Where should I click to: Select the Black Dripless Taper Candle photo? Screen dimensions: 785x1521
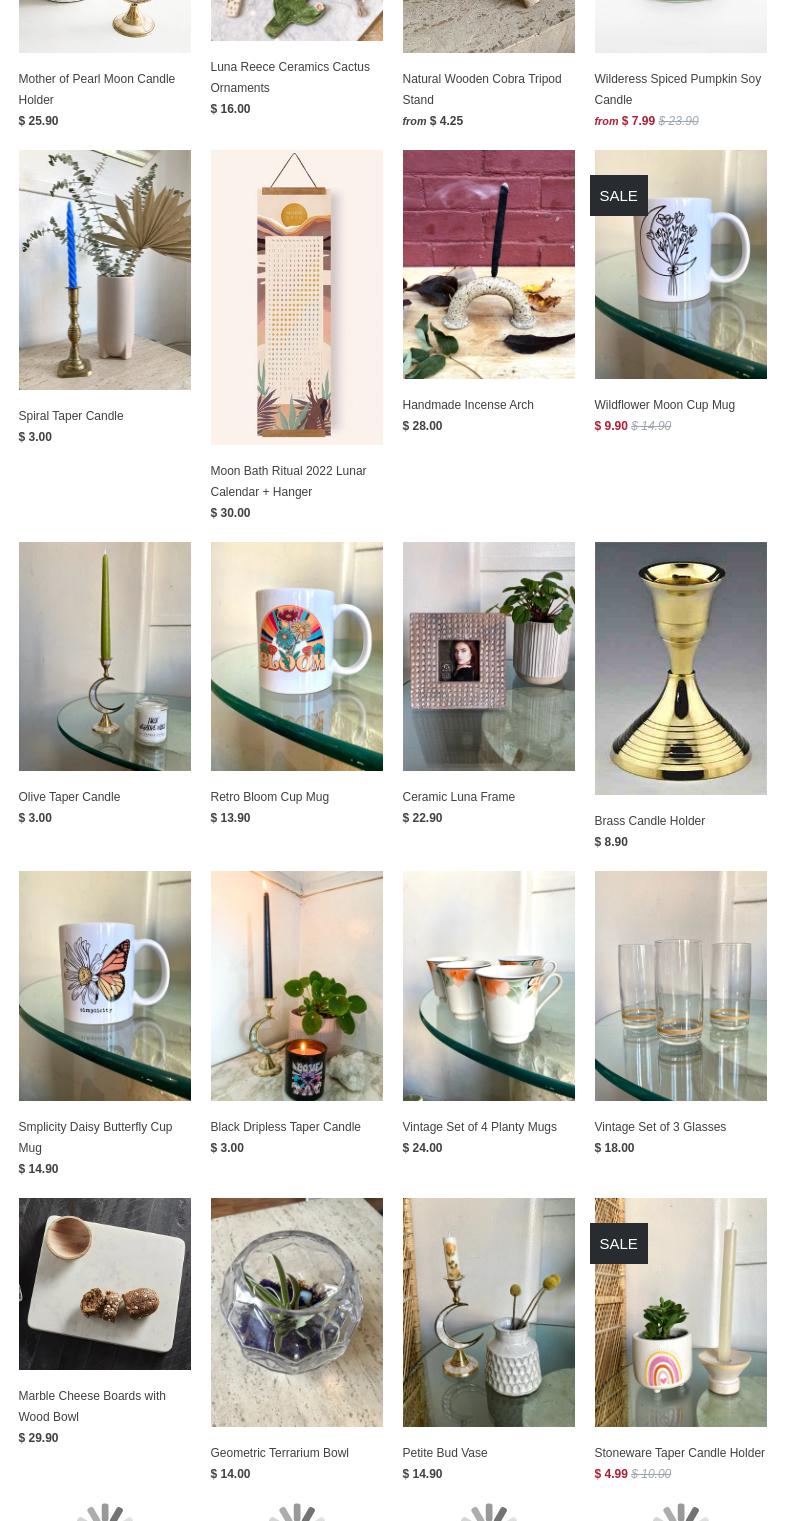pyautogui.click(x=296, y=986)
